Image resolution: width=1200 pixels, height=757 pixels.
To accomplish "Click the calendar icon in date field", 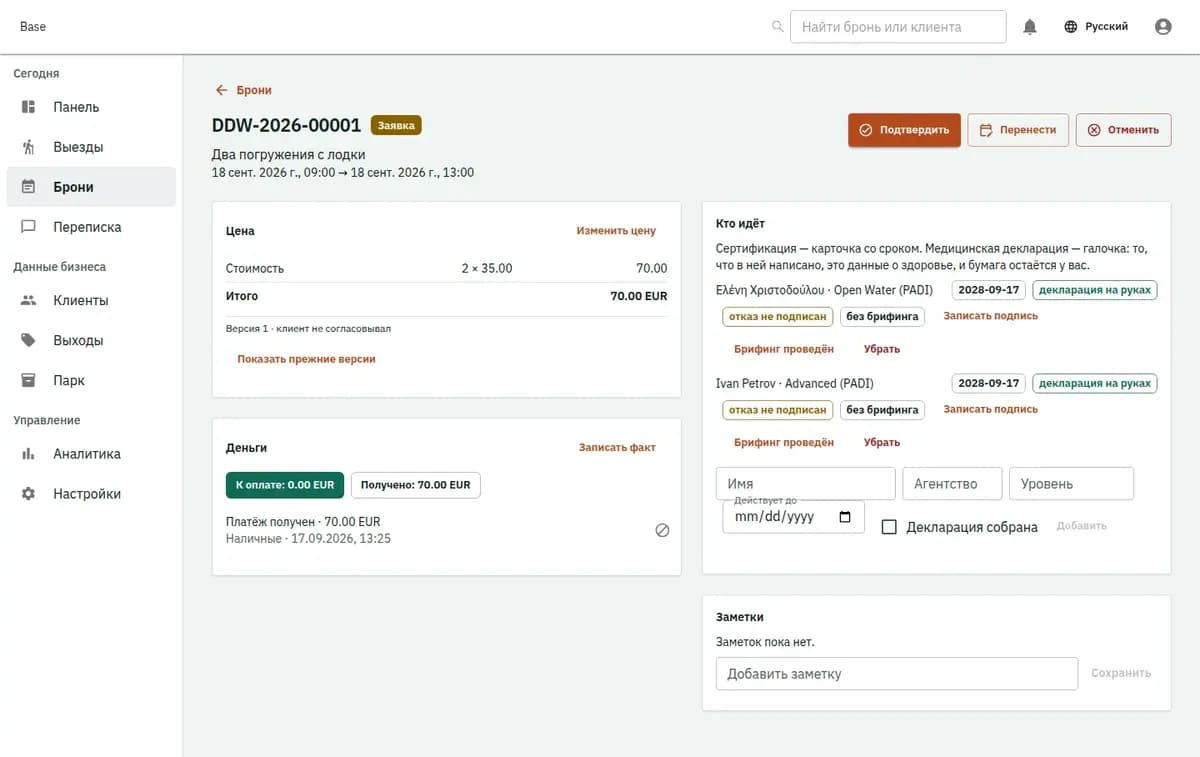I will click(845, 517).
